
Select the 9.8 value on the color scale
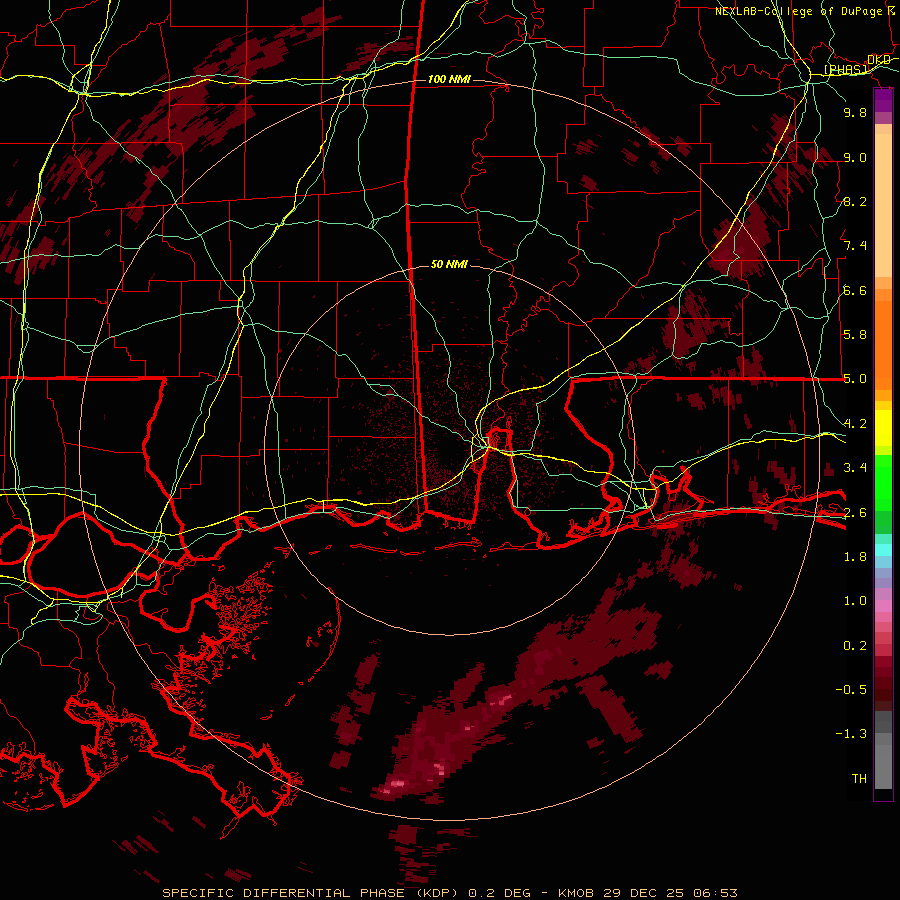(x=855, y=112)
